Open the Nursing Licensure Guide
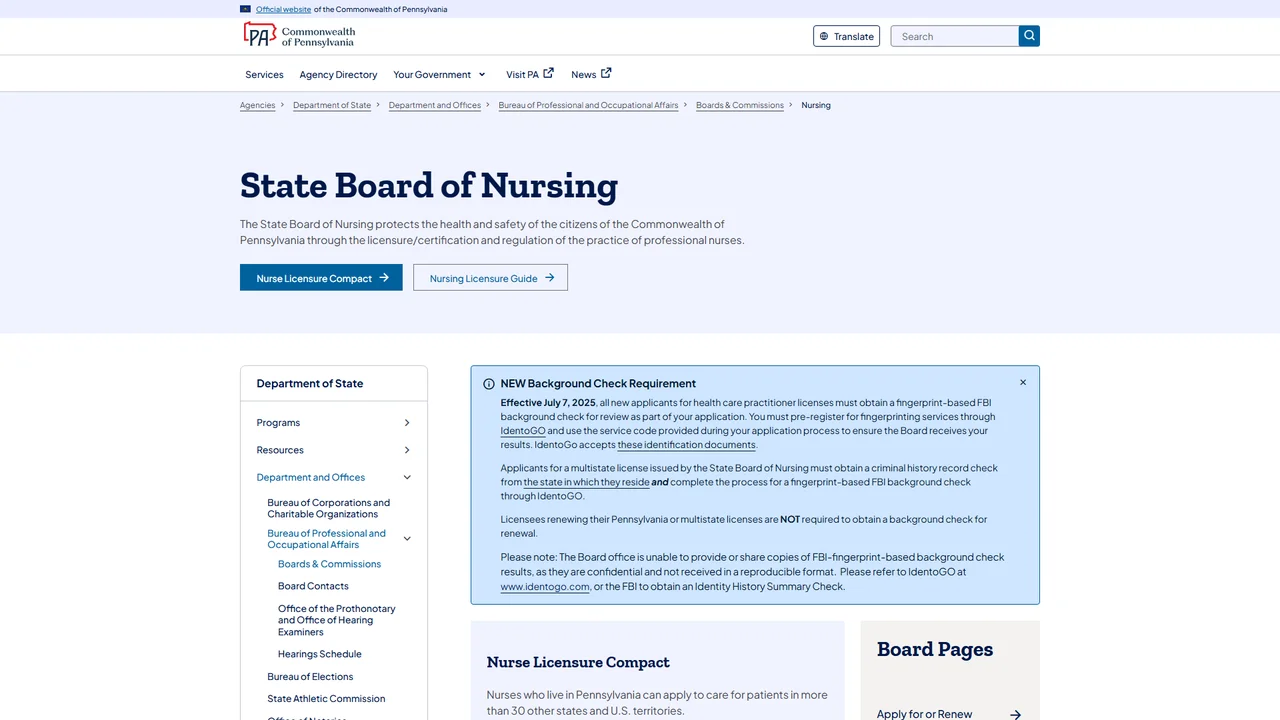The width and height of the screenshot is (1280, 720). pyautogui.click(x=490, y=278)
